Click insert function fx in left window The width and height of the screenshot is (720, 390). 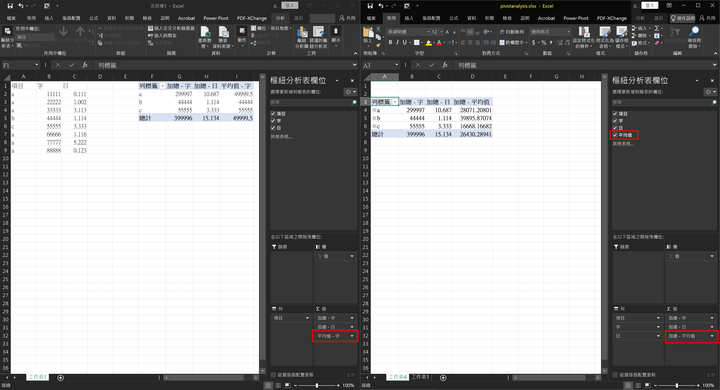pyautogui.click(x=85, y=65)
